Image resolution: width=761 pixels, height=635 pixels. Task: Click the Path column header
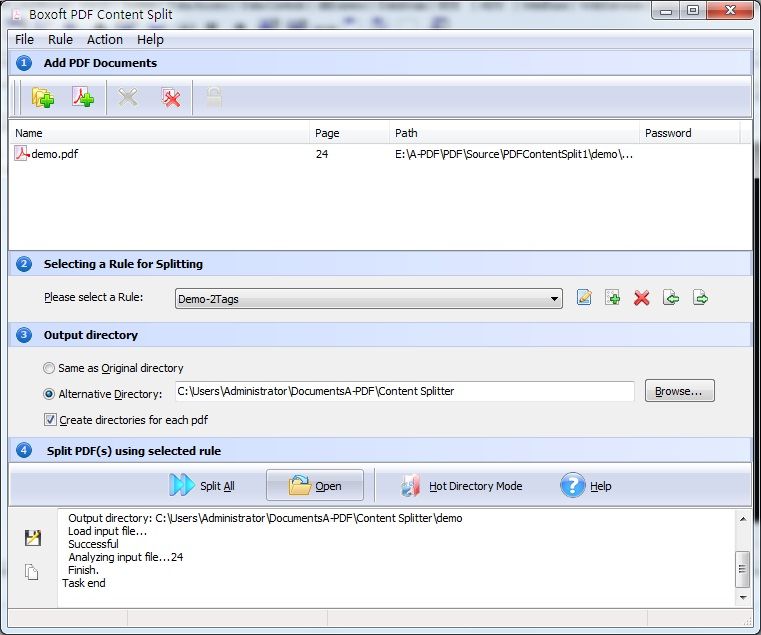tap(514, 133)
